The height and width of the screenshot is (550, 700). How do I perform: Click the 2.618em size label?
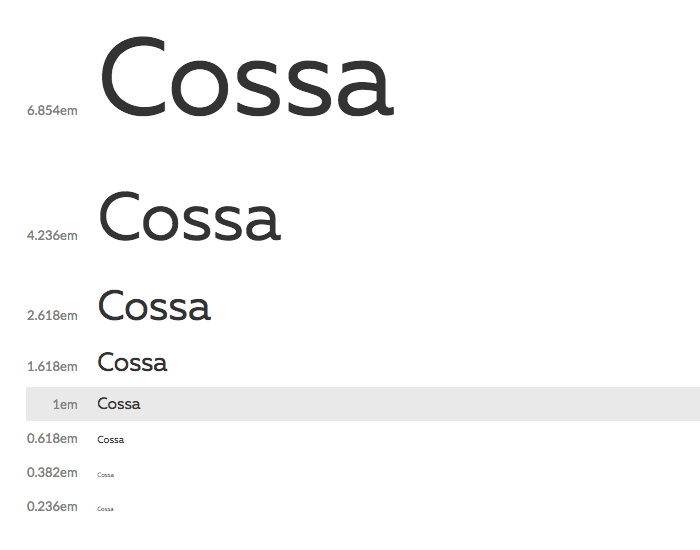pyautogui.click(x=52, y=315)
